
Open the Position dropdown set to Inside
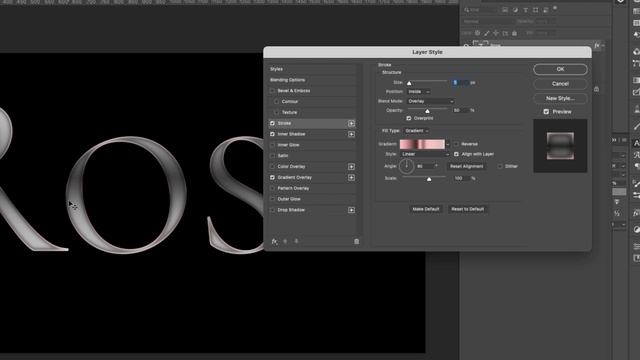click(x=418, y=92)
